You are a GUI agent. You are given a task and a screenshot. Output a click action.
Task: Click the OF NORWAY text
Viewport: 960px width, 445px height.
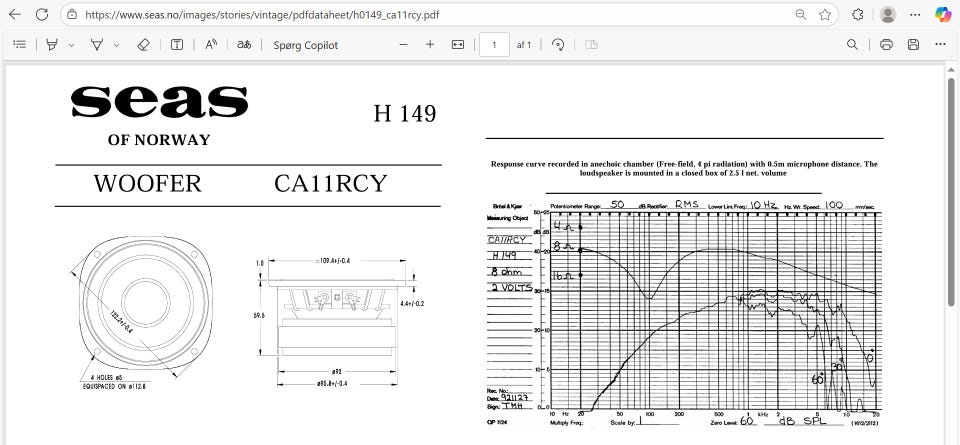point(159,140)
